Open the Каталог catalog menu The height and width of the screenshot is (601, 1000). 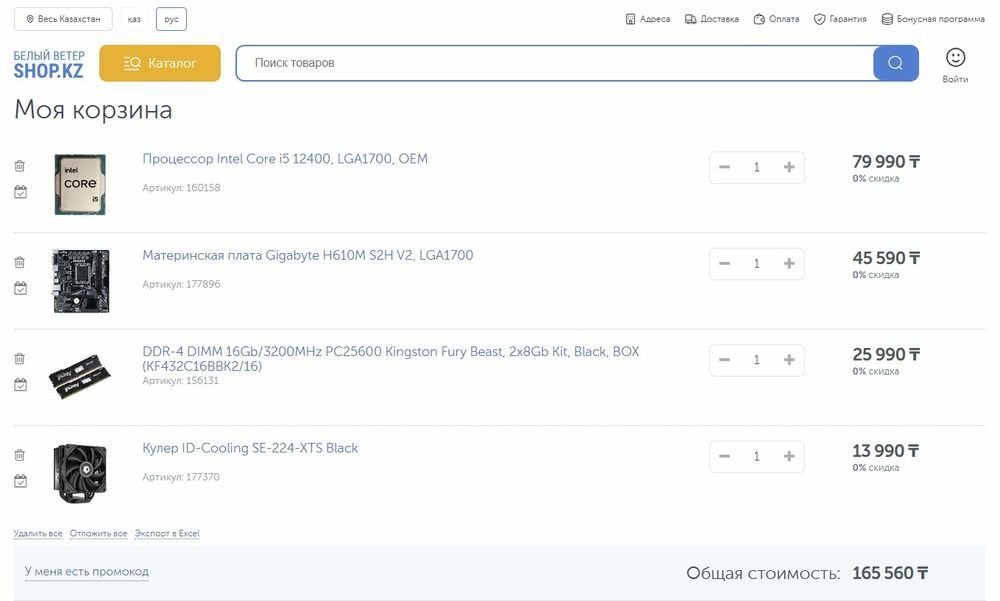tap(160, 63)
